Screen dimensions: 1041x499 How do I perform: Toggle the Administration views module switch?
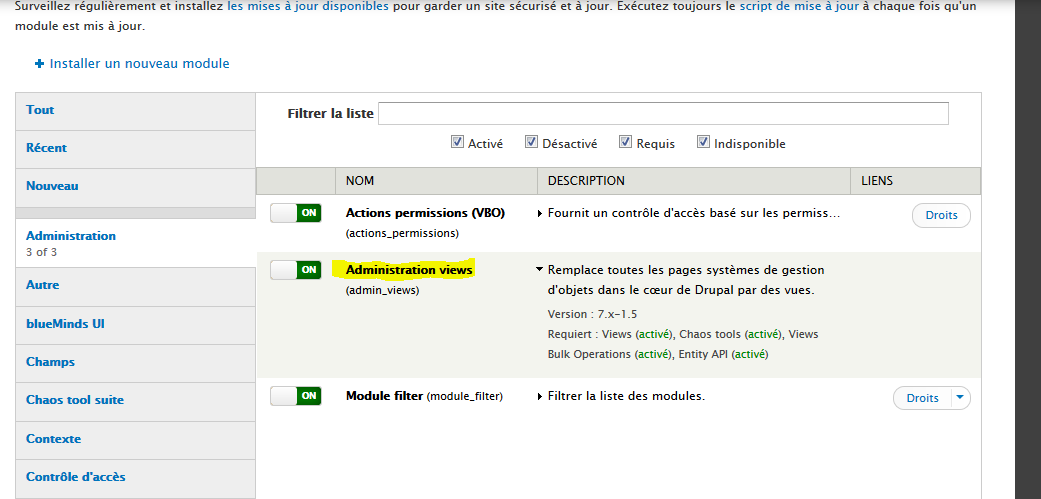point(295,270)
